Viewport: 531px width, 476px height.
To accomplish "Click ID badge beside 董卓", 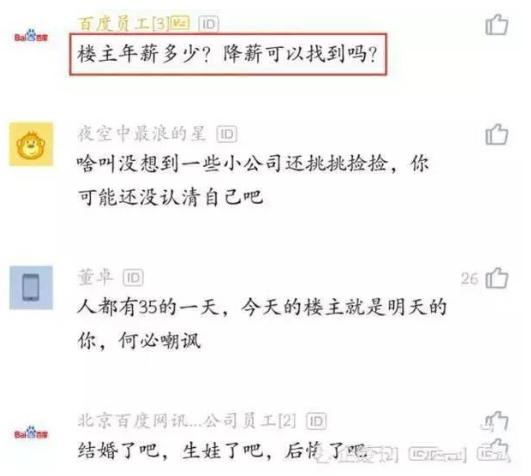I will click(133, 278).
